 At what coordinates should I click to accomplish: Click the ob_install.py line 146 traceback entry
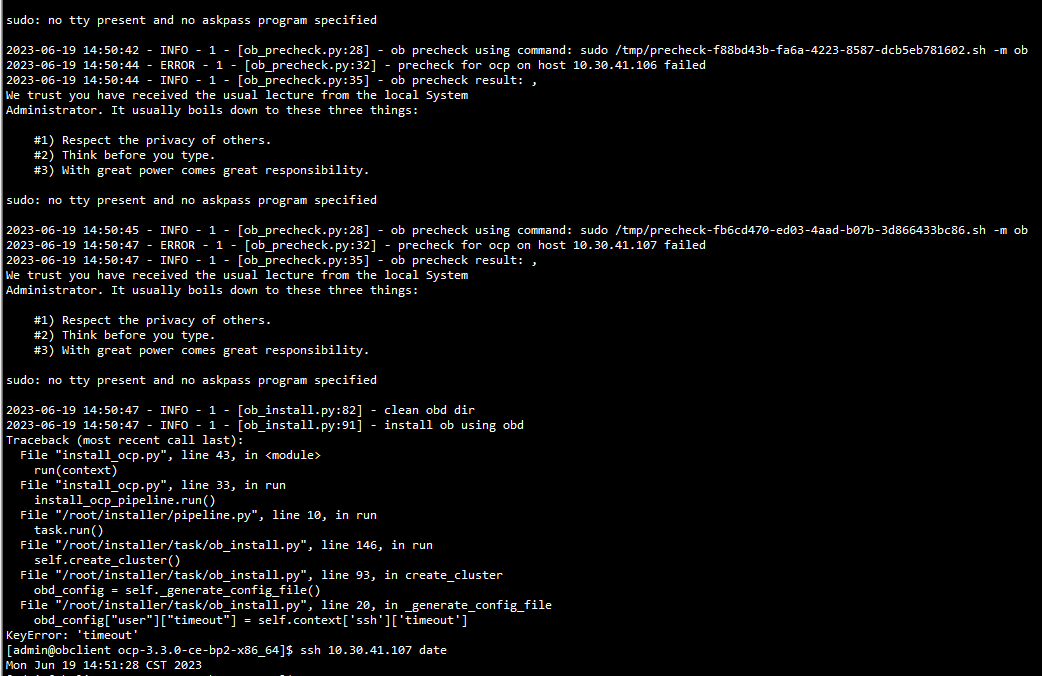(x=226, y=545)
